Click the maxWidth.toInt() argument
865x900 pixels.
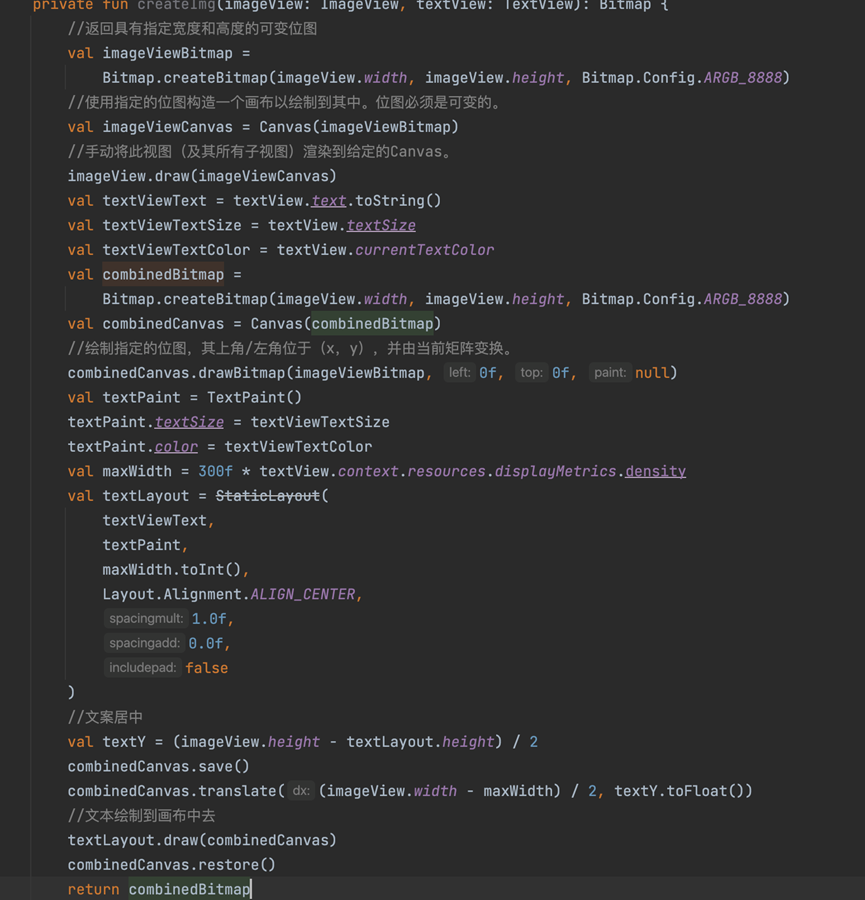(x=172, y=570)
